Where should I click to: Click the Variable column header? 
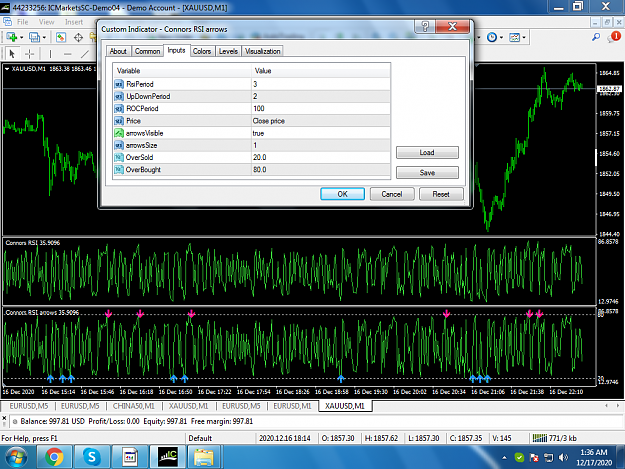coord(182,71)
